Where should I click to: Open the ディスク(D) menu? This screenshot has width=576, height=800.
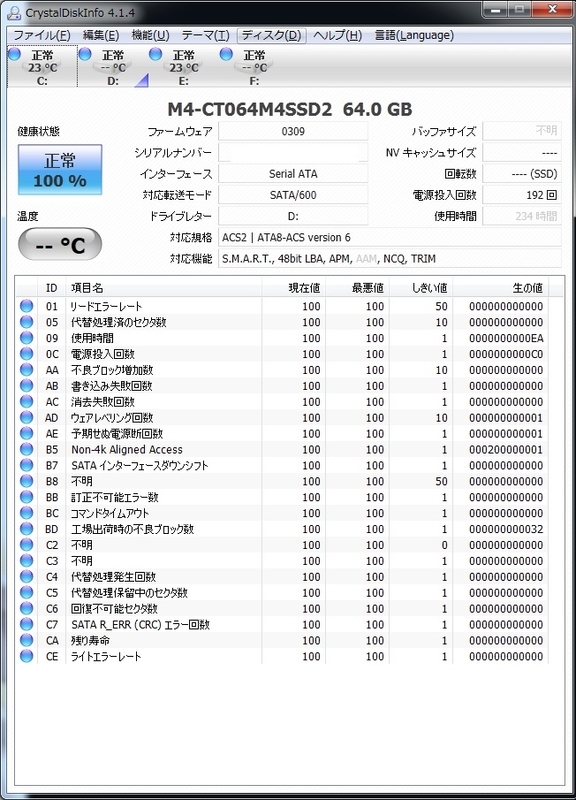pos(271,35)
